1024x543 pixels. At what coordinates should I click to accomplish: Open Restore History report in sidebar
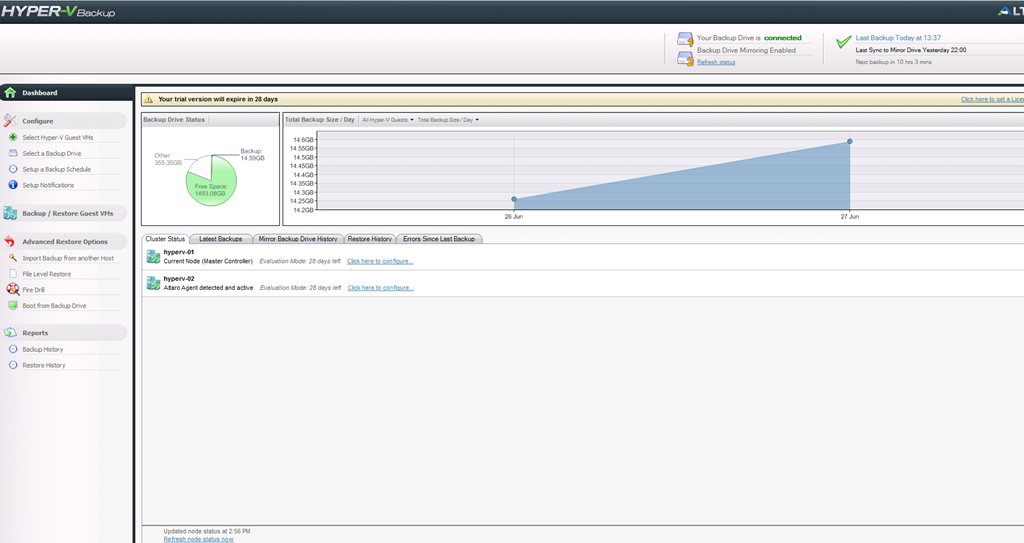pyautogui.click(x=44, y=365)
